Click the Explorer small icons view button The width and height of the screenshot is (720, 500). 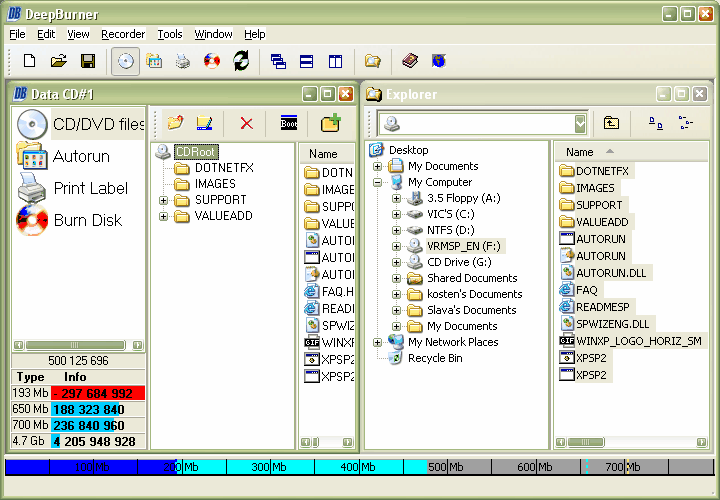[x=656, y=123]
